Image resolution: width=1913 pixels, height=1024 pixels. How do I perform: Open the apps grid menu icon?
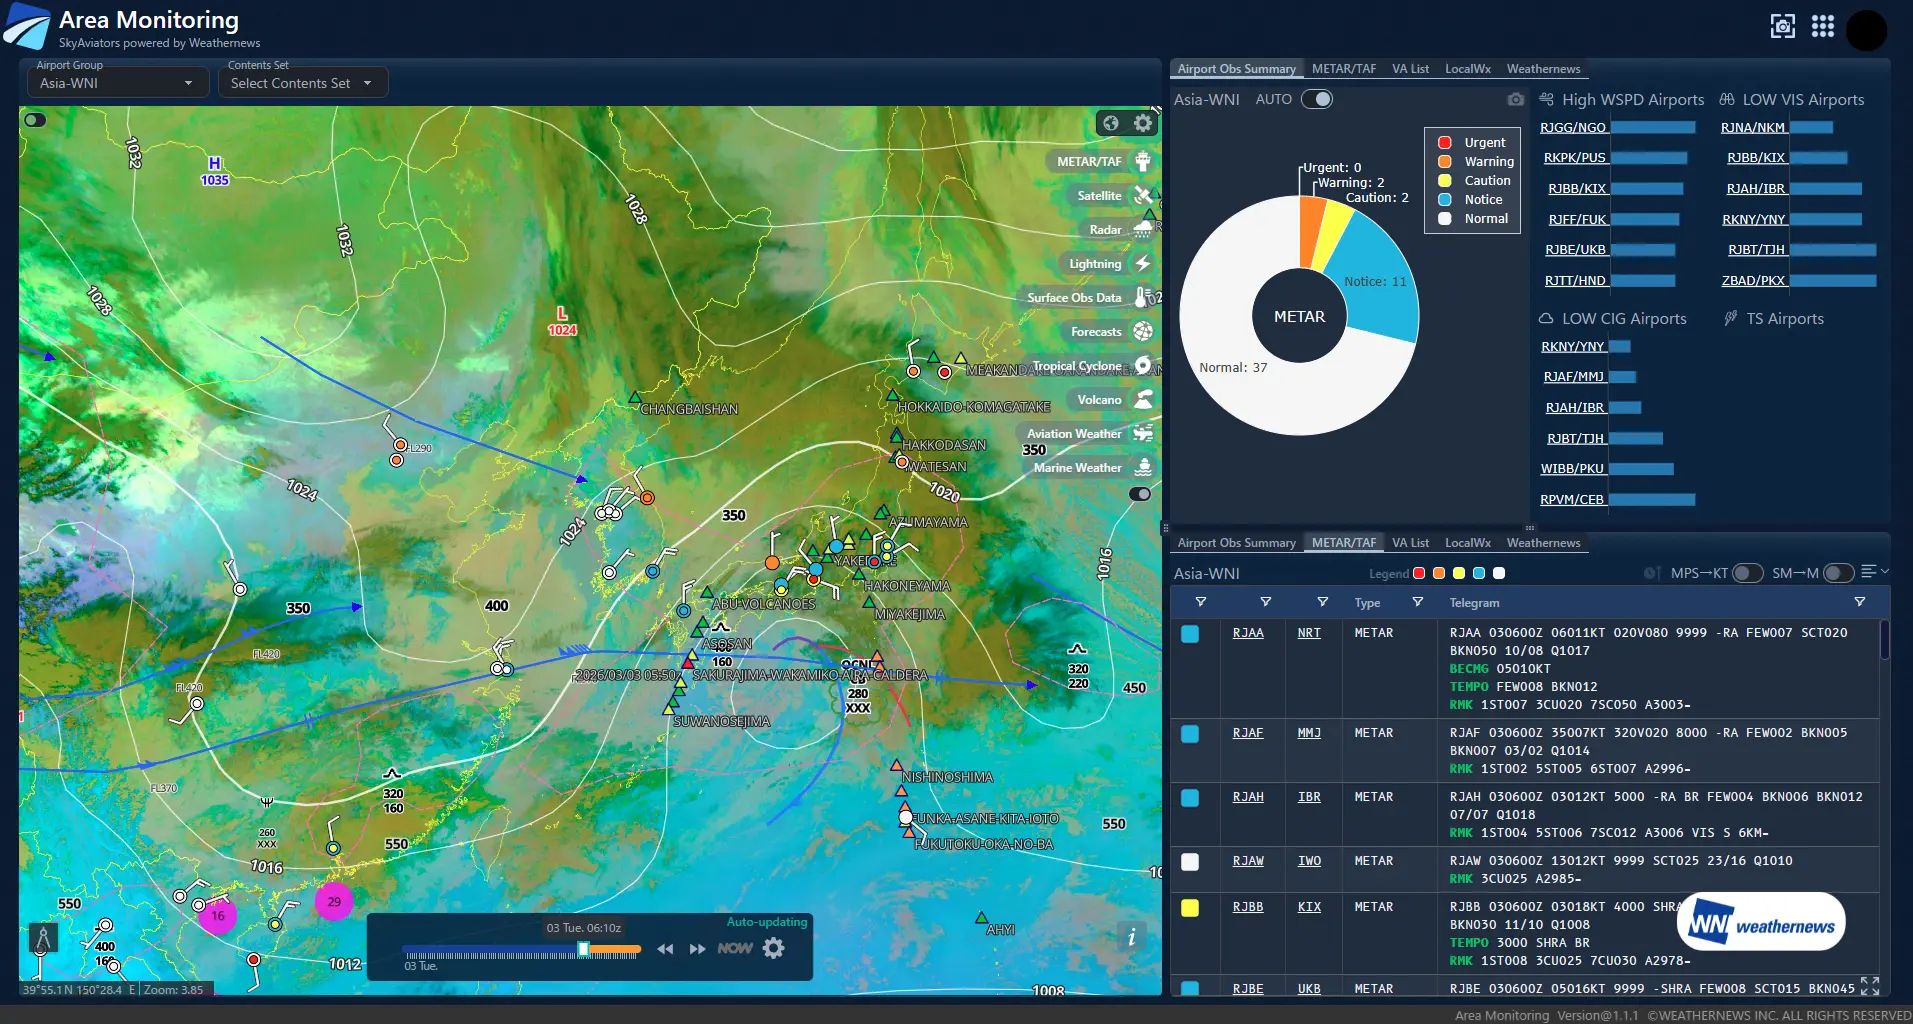tap(1822, 26)
